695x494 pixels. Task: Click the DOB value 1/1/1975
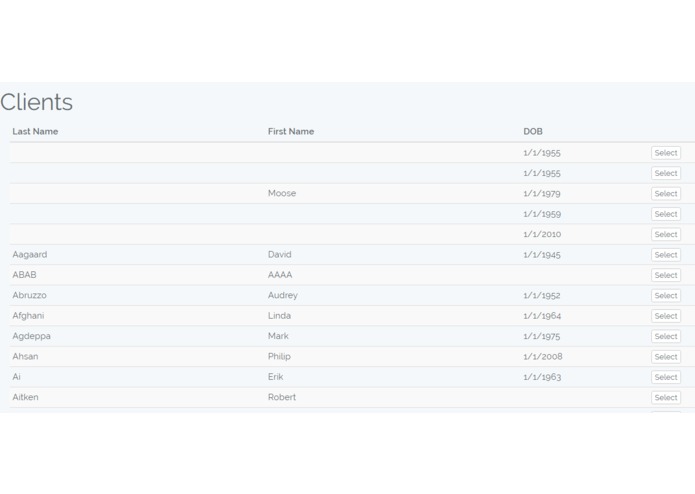point(542,336)
